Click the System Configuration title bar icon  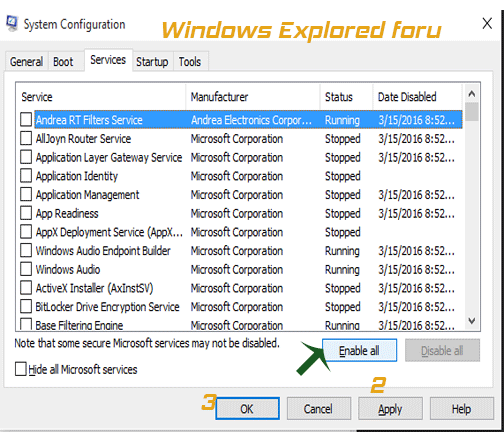click(x=12, y=23)
